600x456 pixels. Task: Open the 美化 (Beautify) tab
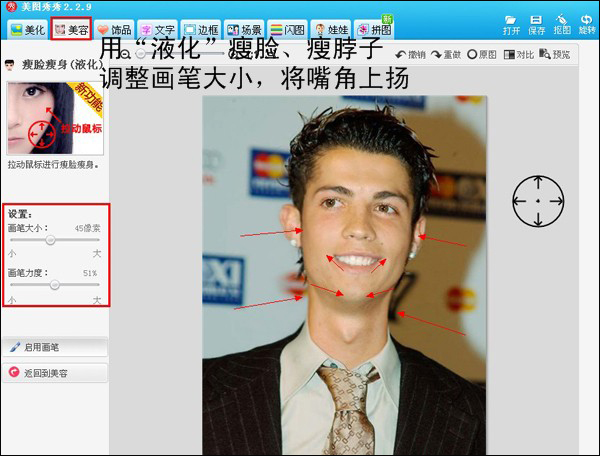(26, 30)
